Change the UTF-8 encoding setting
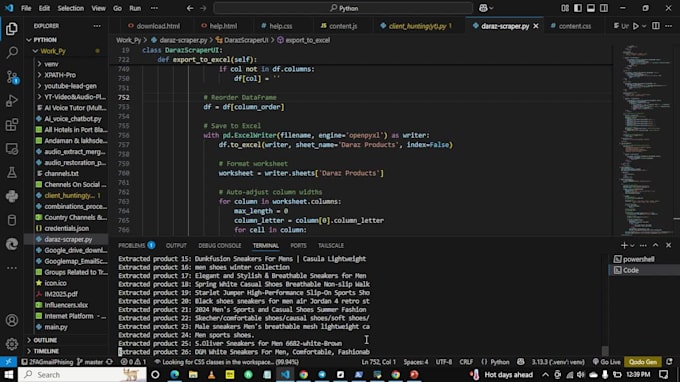 (443, 362)
